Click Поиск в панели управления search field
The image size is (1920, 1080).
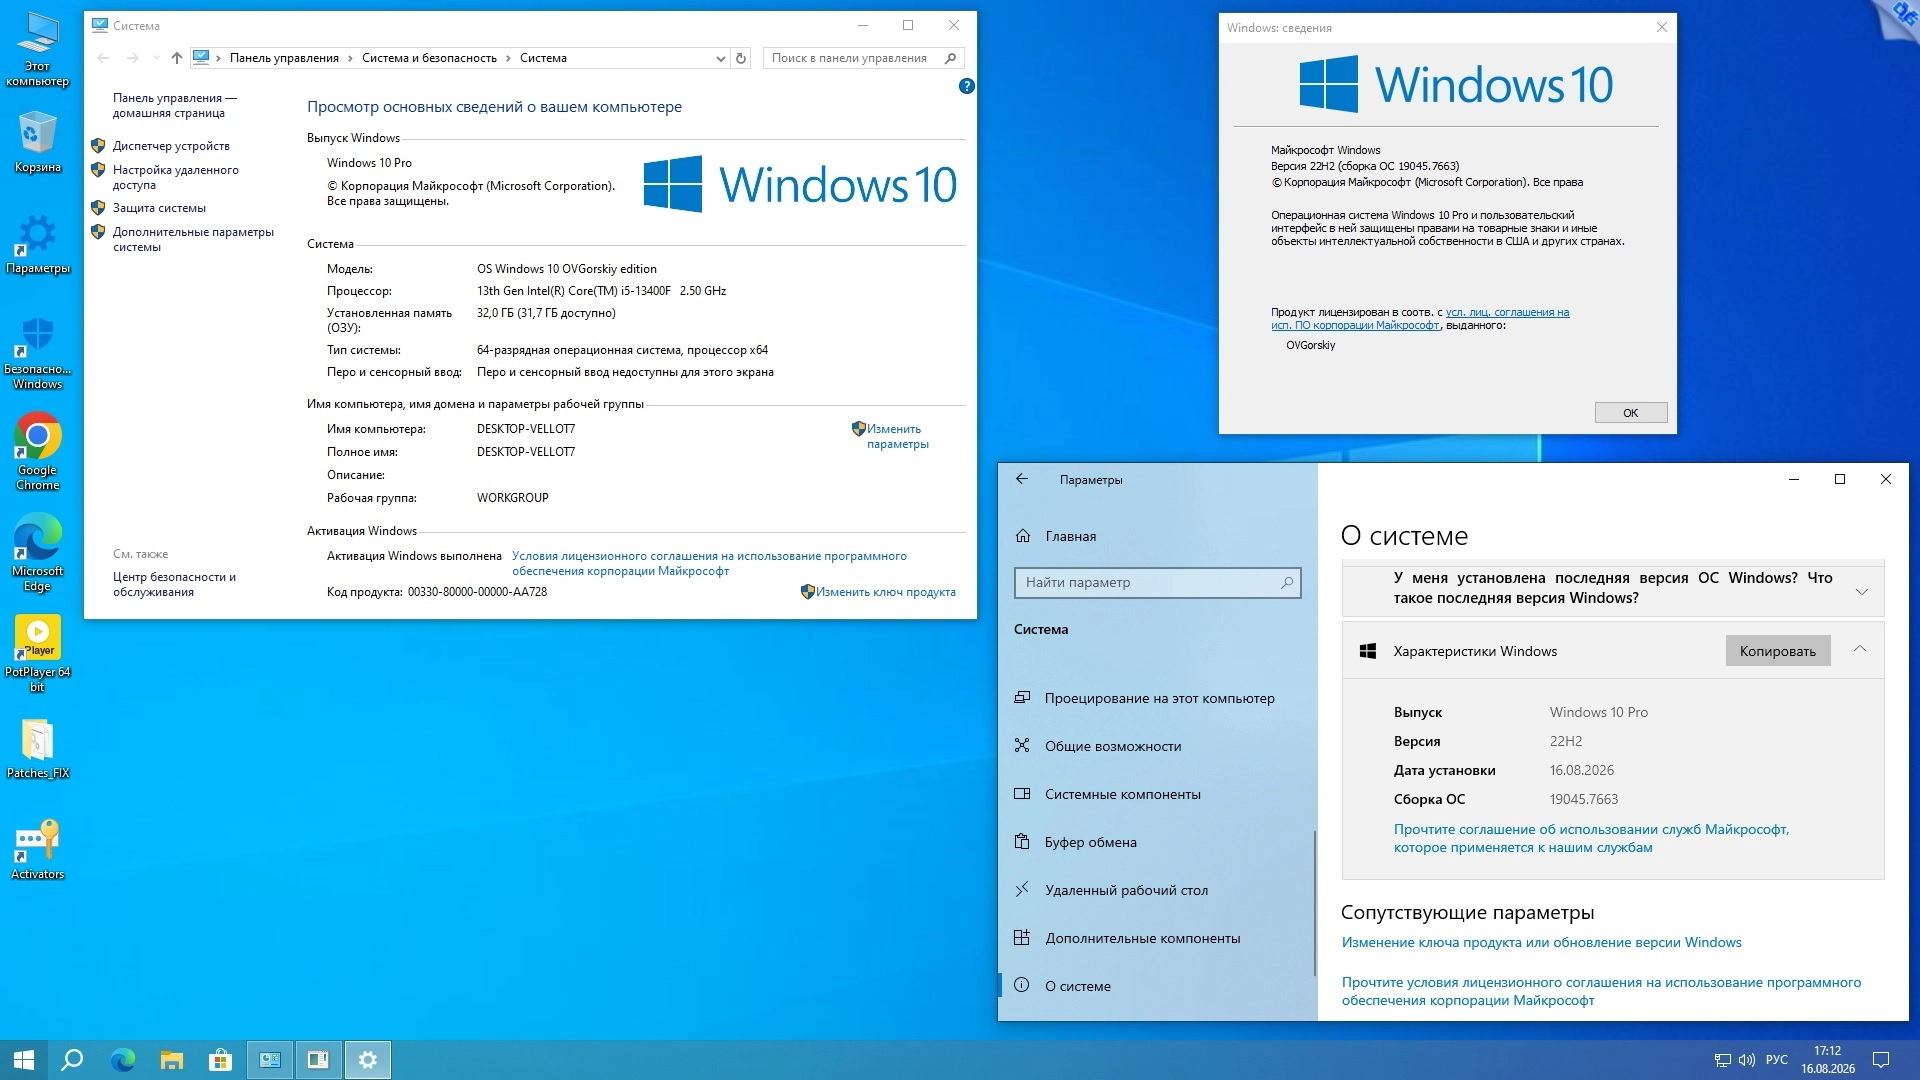pyautogui.click(x=863, y=58)
